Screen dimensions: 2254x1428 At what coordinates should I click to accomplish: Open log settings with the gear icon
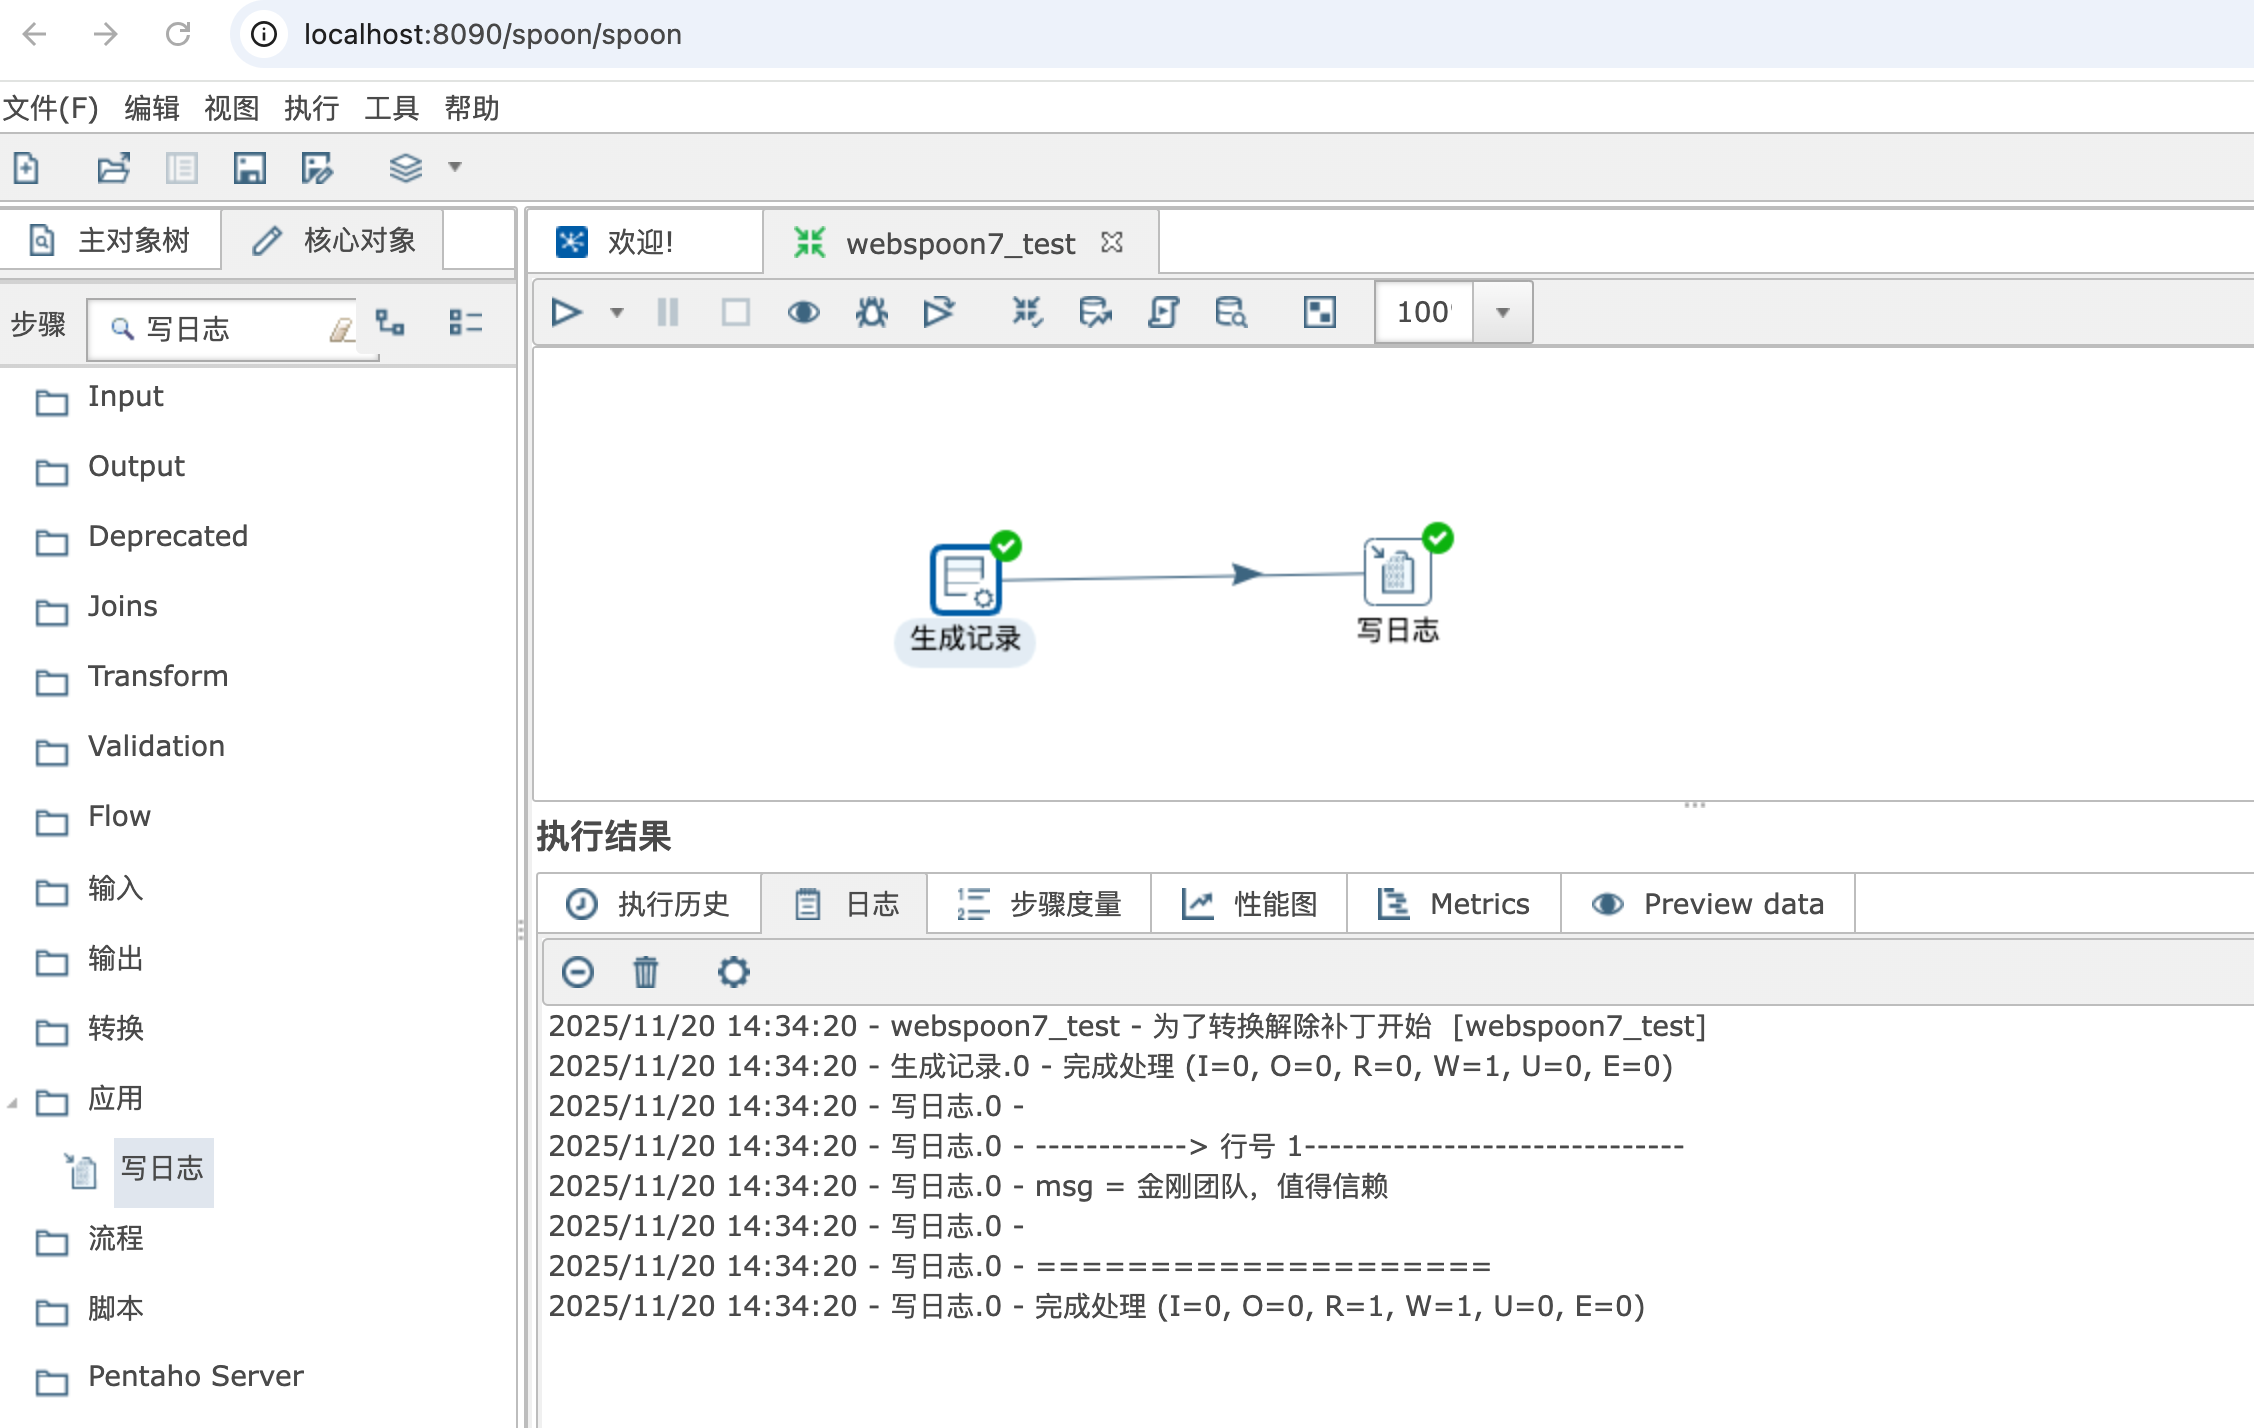(x=733, y=971)
